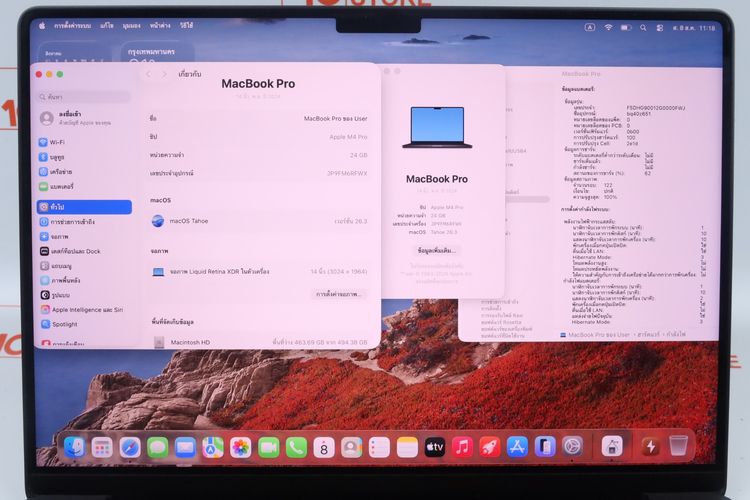Click System Settings gear in the Dock

click(573, 446)
